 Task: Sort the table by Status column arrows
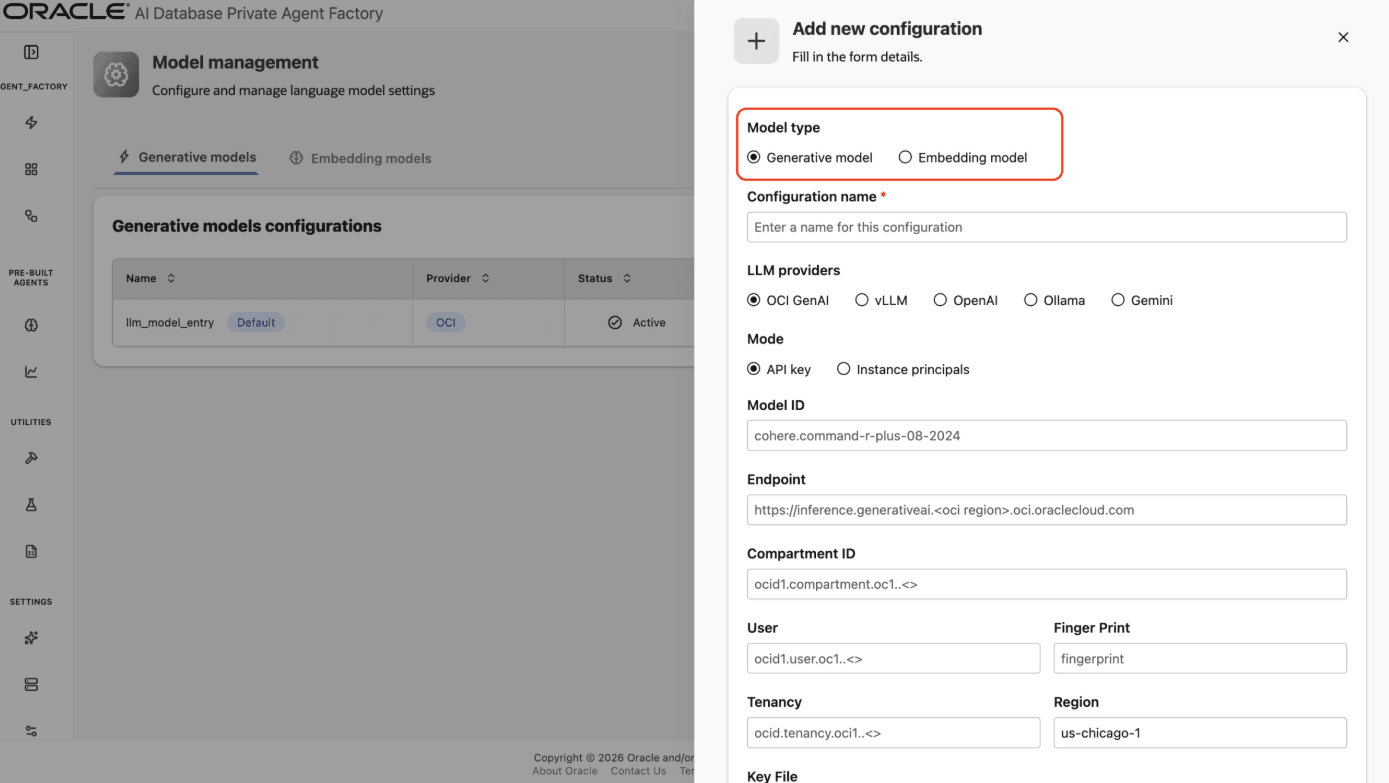pos(626,278)
